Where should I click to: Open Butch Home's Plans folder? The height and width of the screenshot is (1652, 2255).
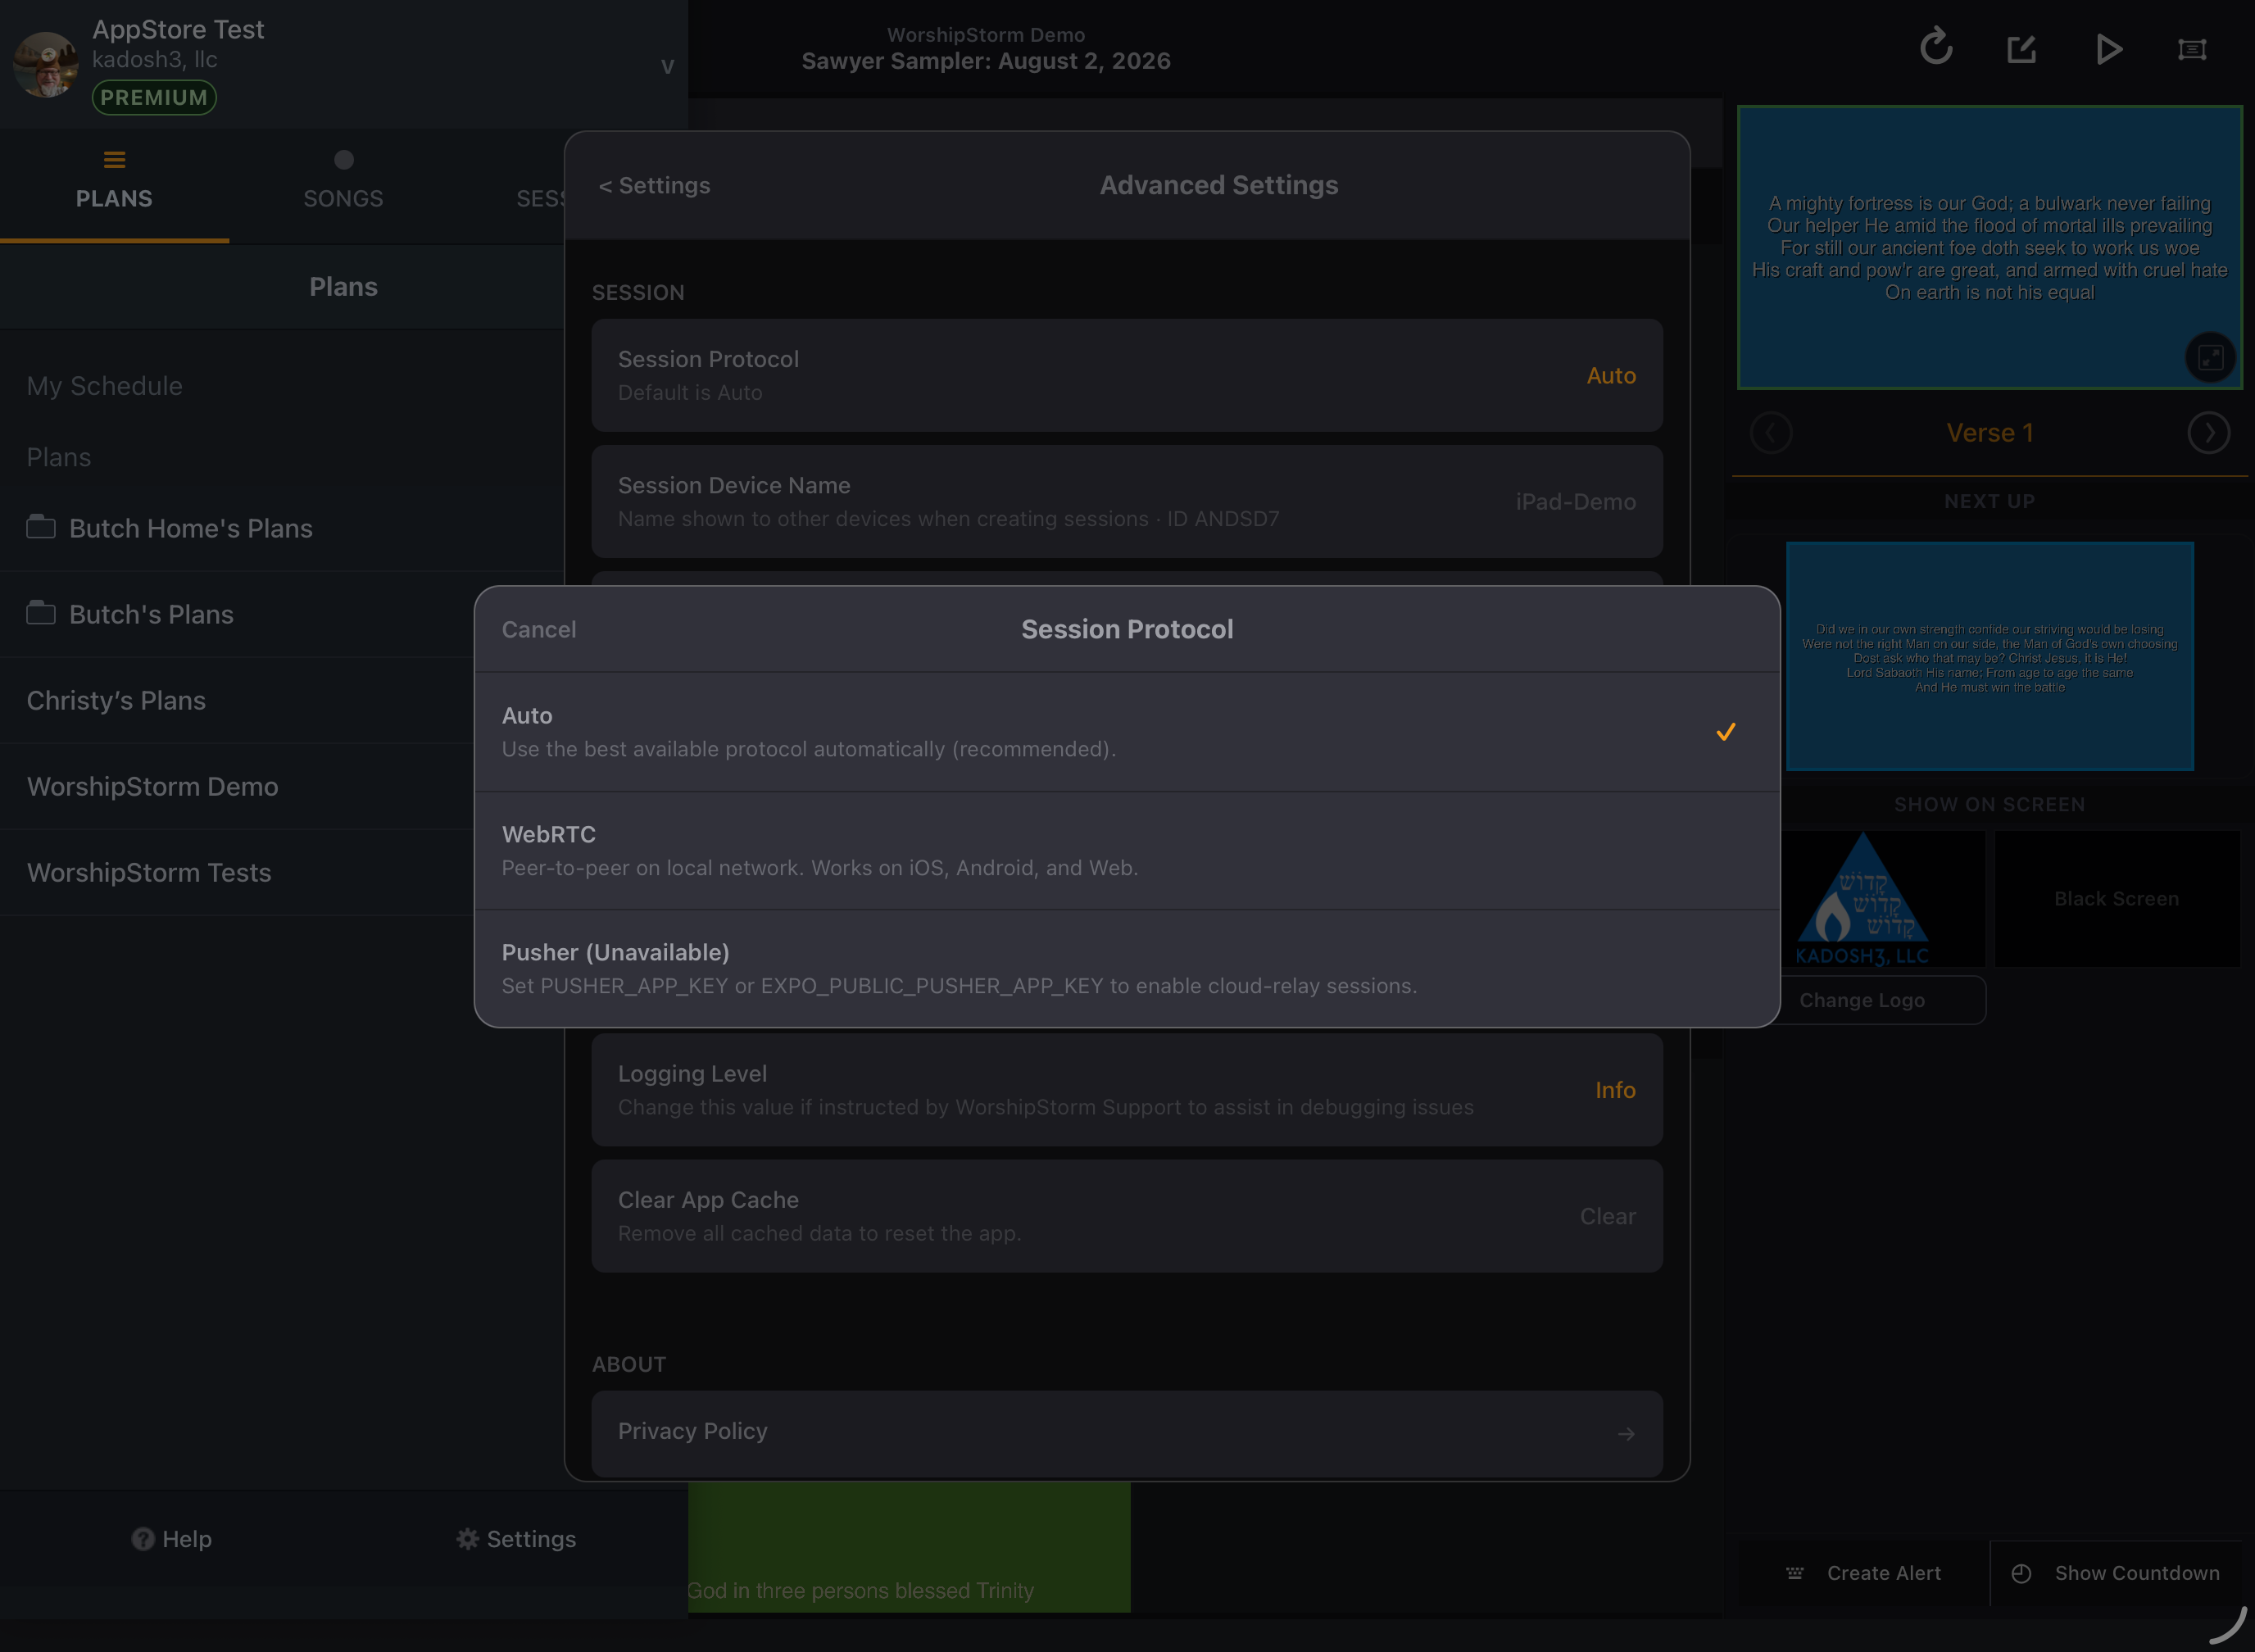point(281,528)
